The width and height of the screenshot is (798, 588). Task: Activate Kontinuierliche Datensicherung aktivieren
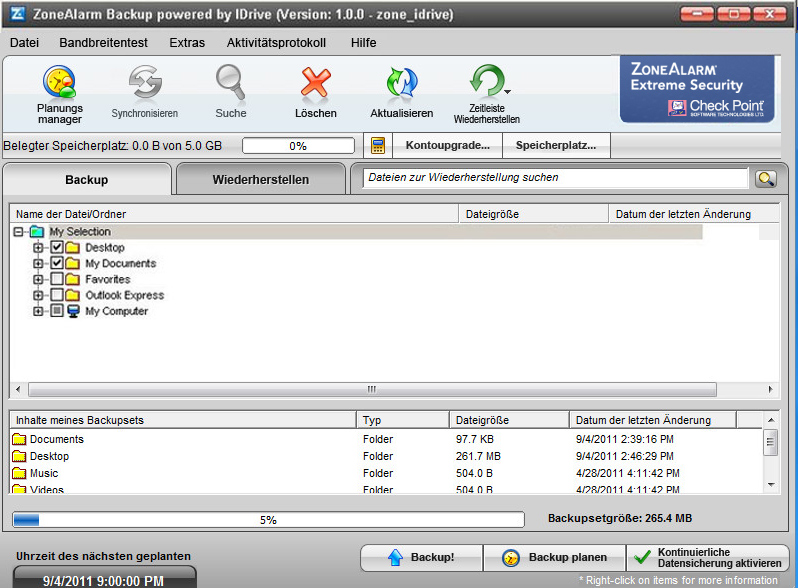pyautogui.click(x=707, y=557)
